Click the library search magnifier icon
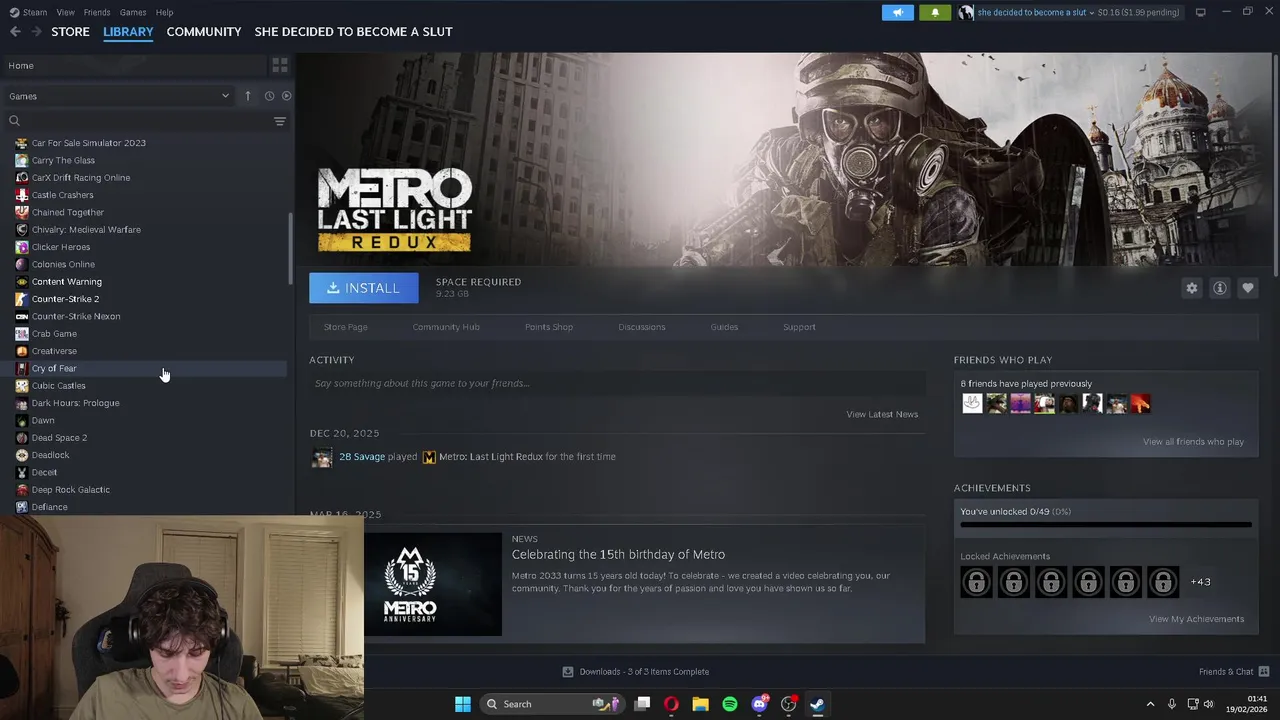Image resolution: width=1280 pixels, height=720 pixels. 14,121
